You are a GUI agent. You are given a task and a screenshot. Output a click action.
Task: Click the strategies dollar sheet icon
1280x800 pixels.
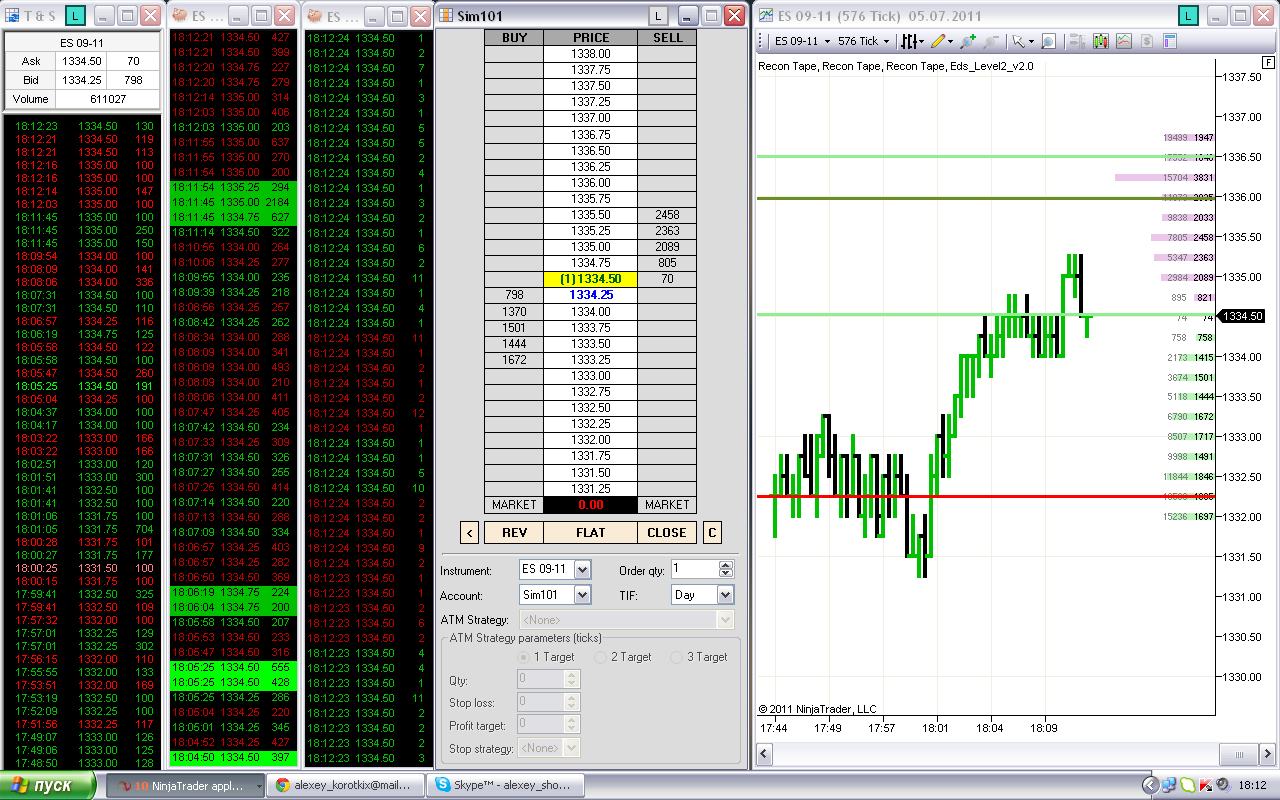1146,41
